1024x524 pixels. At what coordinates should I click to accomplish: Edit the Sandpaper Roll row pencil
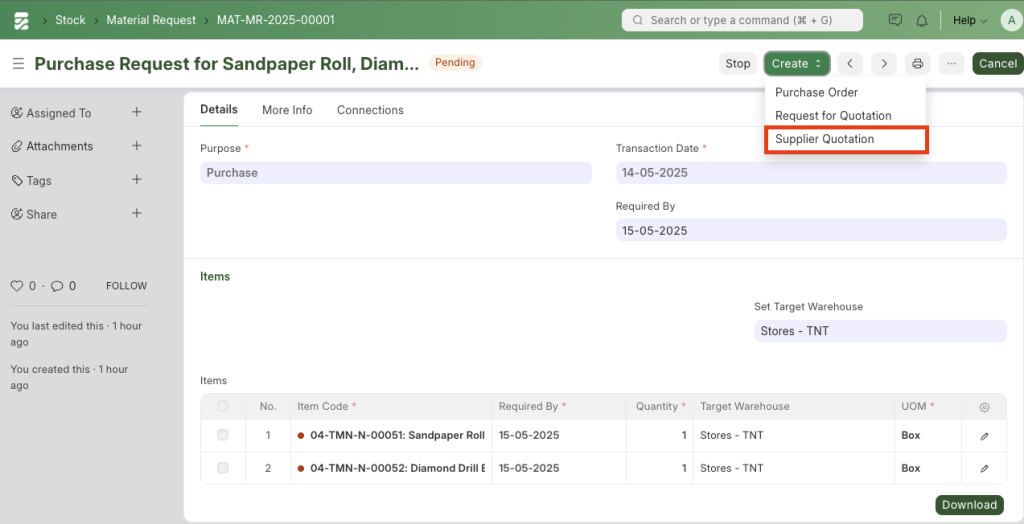point(984,436)
